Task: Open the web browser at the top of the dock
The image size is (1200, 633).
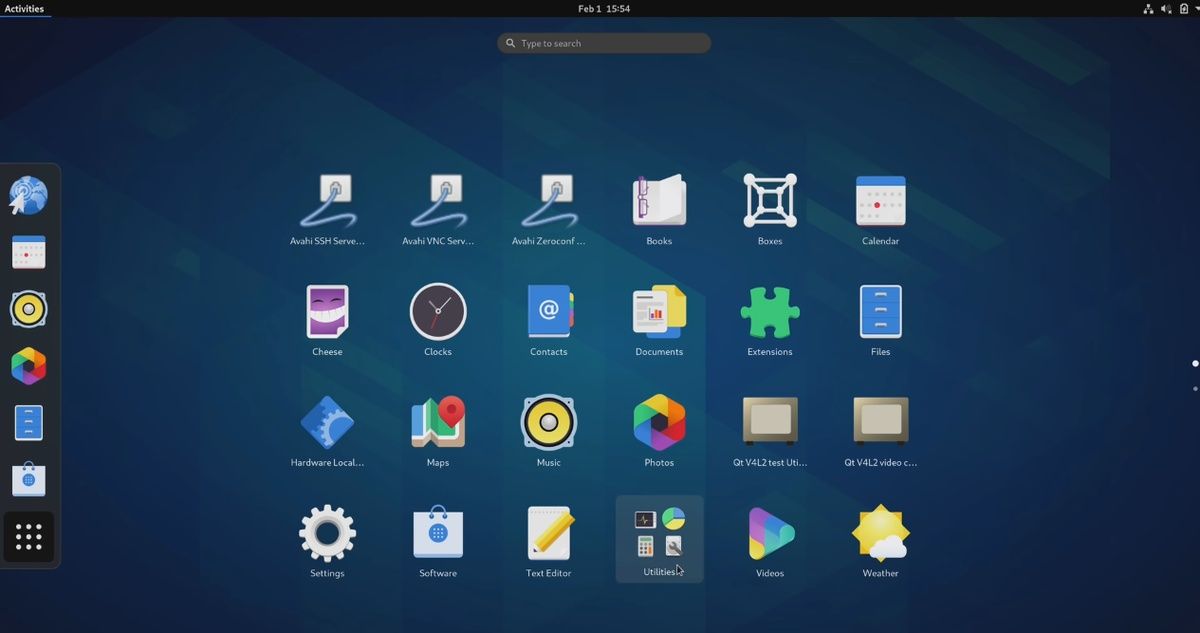Action: 29,195
